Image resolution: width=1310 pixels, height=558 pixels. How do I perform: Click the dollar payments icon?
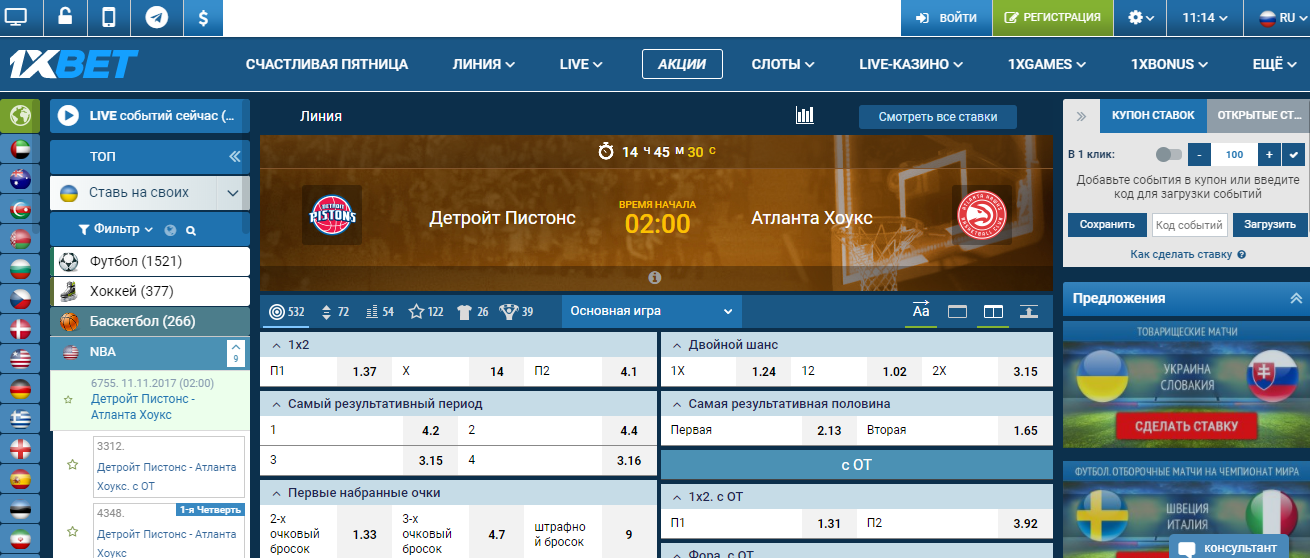point(203,17)
